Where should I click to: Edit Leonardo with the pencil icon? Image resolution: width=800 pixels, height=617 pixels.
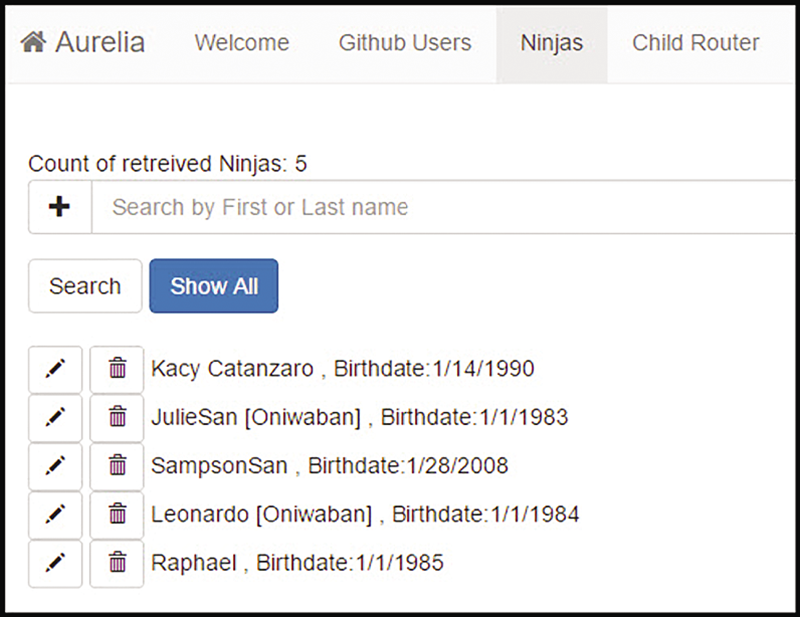pyautogui.click(x=55, y=515)
